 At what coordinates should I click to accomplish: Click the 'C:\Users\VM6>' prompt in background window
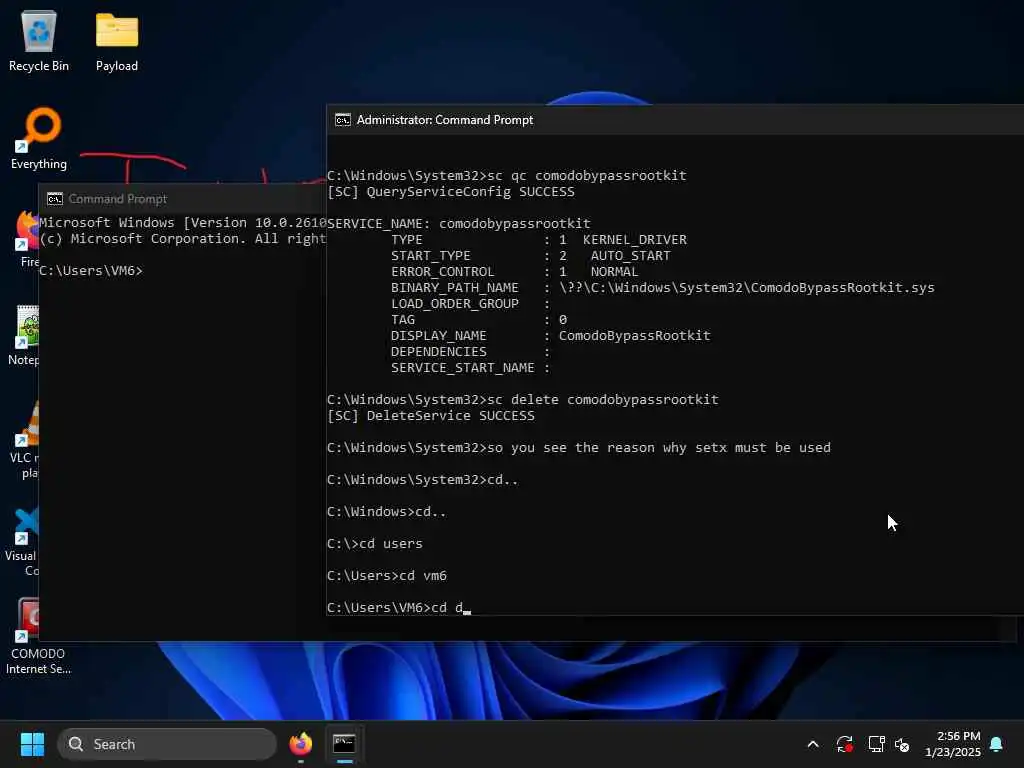(x=91, y=270)
